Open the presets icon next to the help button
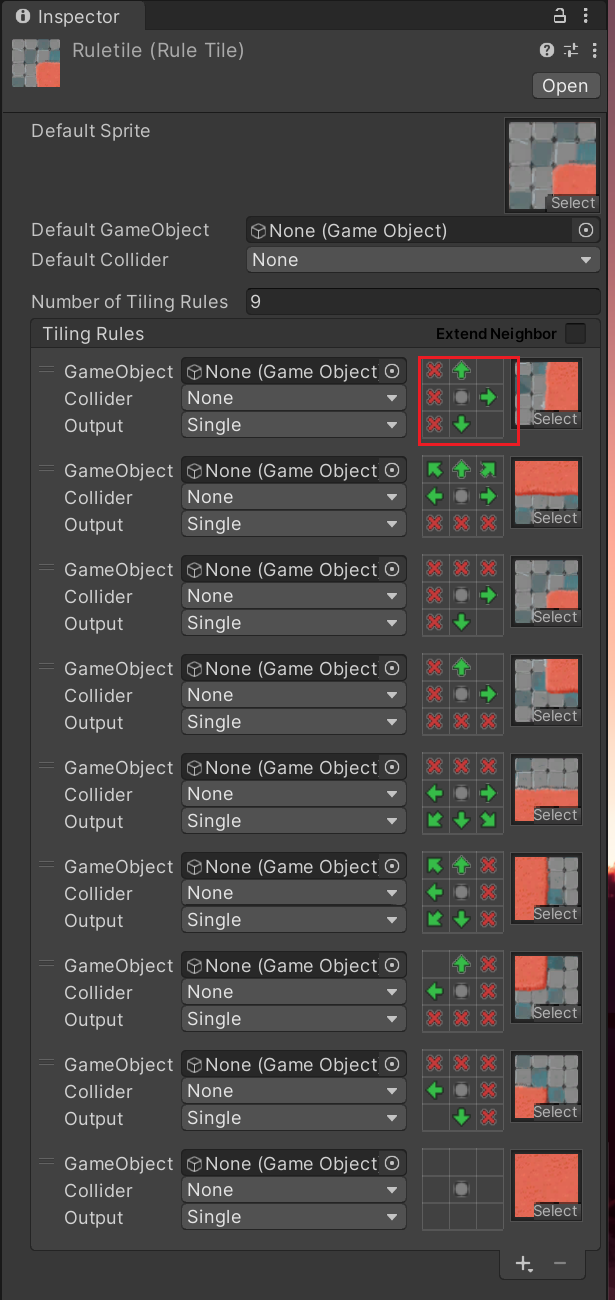This screenshot has width=615, height=1300. (x=570, y=51)
